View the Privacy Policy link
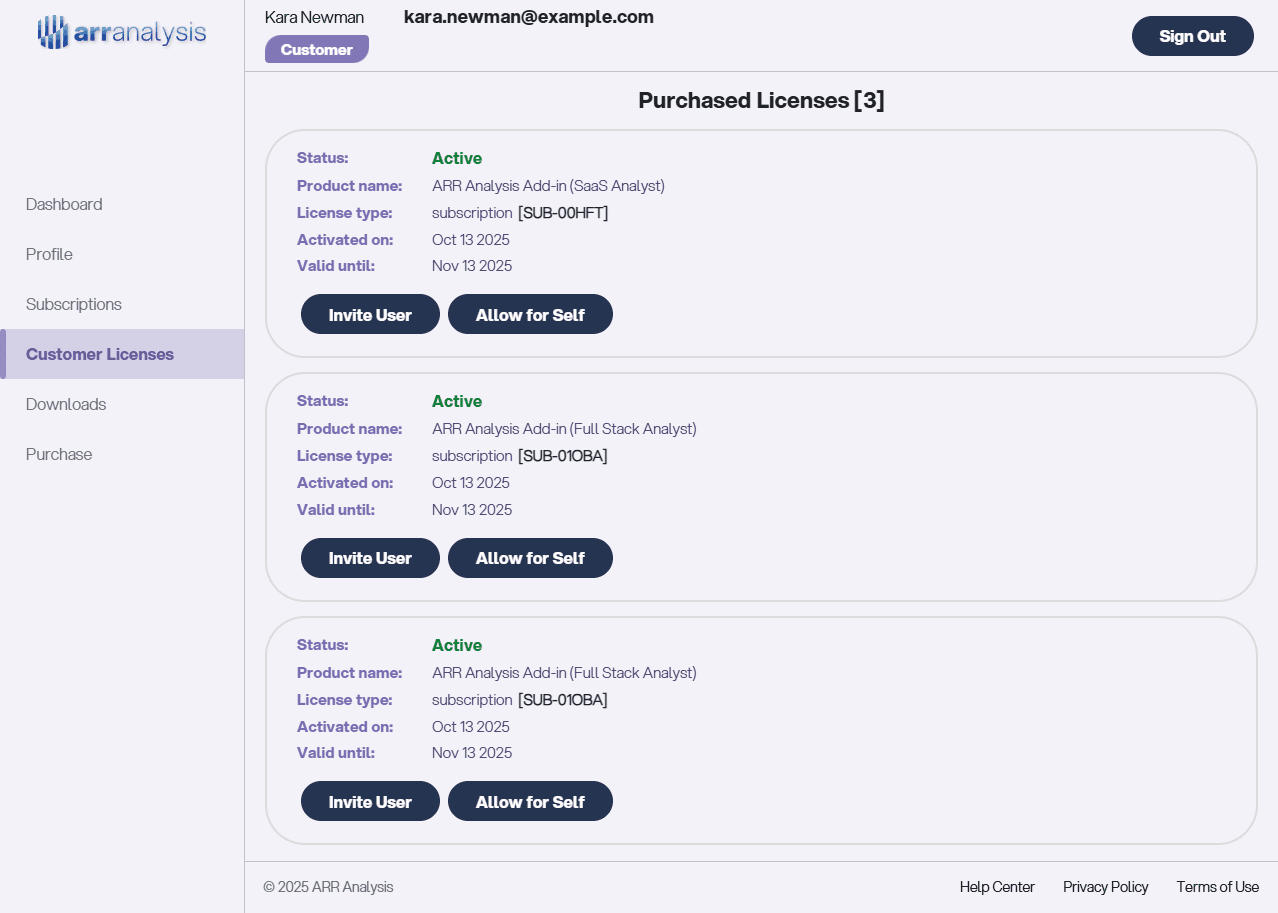Image resolution: width=1278 pixels, height=913 pixels. (1105, 887)
